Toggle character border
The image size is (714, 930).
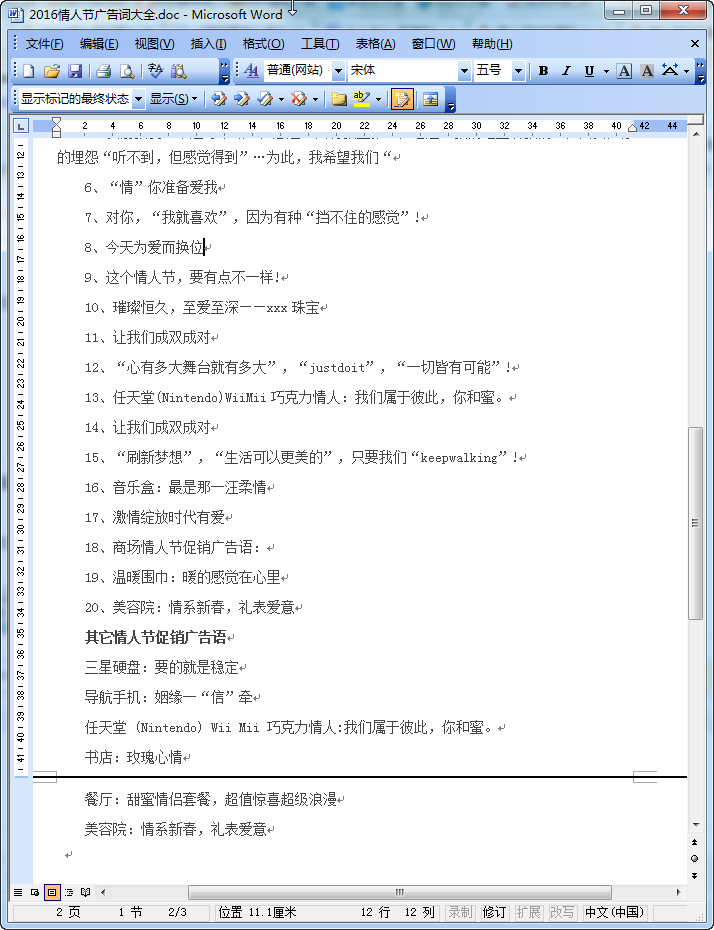[624, 71]
